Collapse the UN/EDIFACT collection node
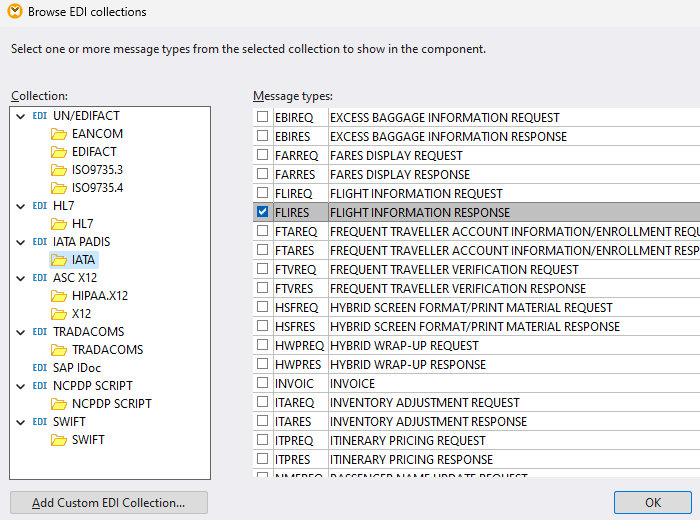 tap(21, 116)
